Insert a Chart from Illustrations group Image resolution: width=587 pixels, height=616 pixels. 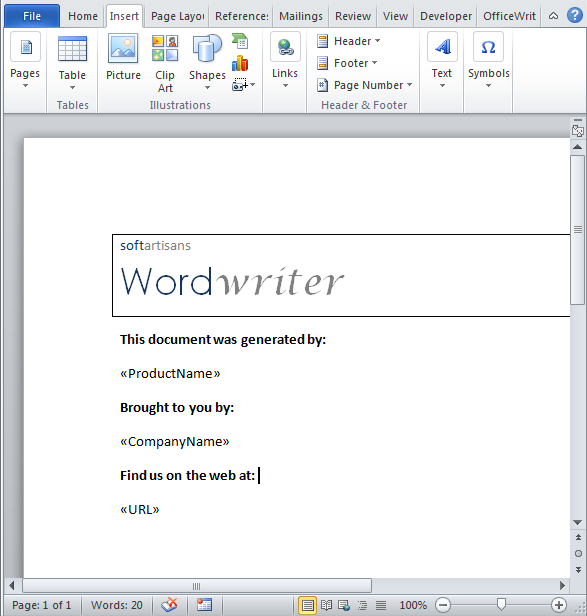click(240, 63)
